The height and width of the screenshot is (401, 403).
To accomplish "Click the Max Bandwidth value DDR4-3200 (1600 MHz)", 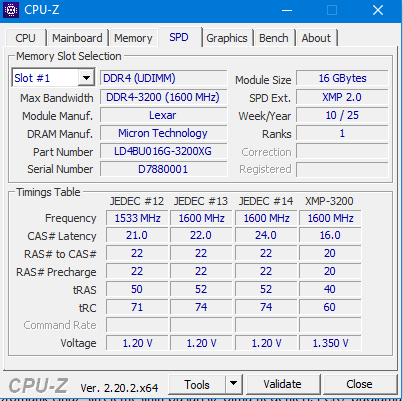I will coord(164,97).
